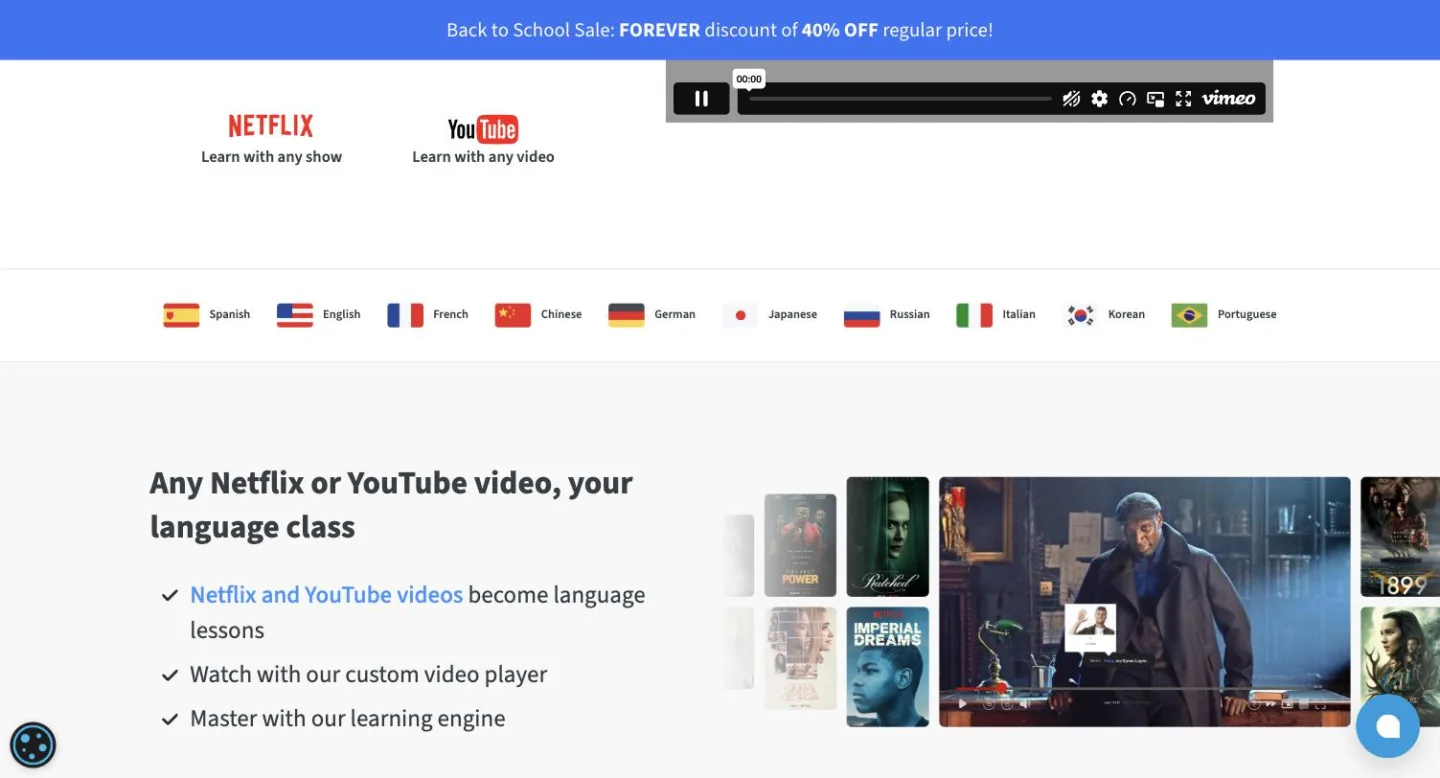The width and height of the screenshot is (1440, 778).
Task: Click the Back to School Sale banner
Action: point(720,30)
